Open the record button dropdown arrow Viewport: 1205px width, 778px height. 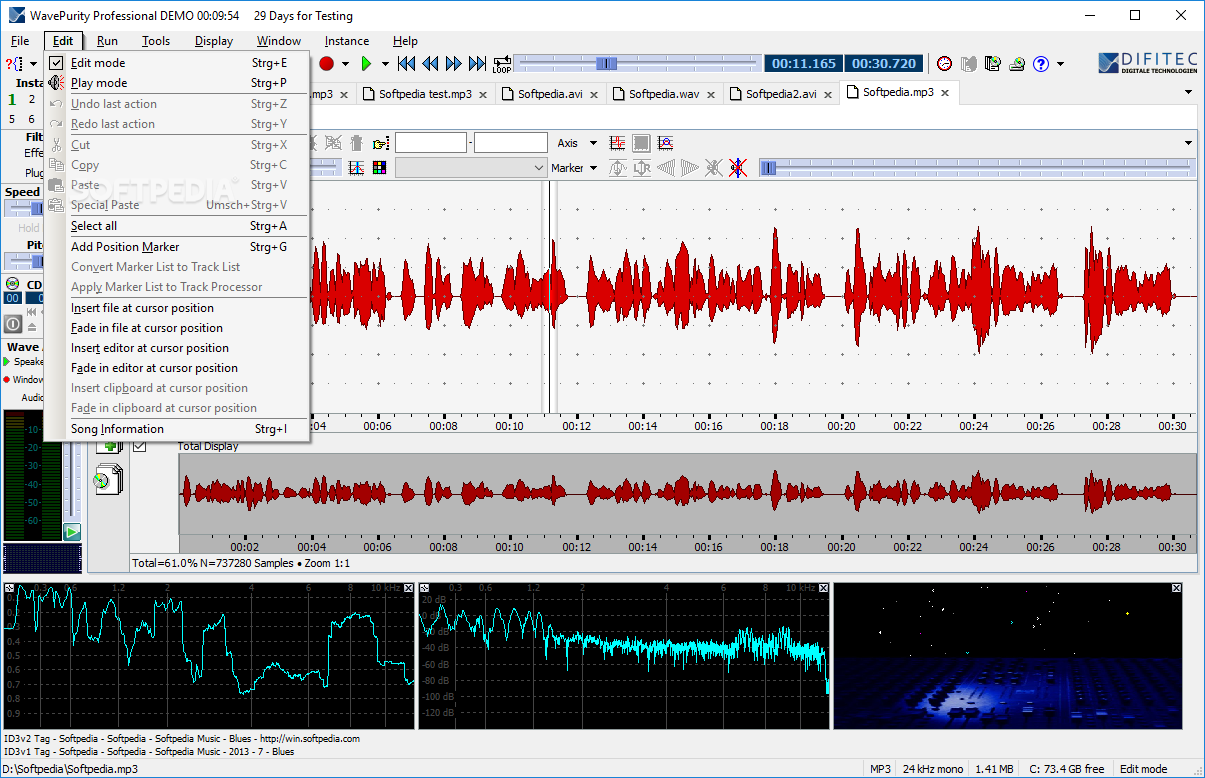click(345, 64)
